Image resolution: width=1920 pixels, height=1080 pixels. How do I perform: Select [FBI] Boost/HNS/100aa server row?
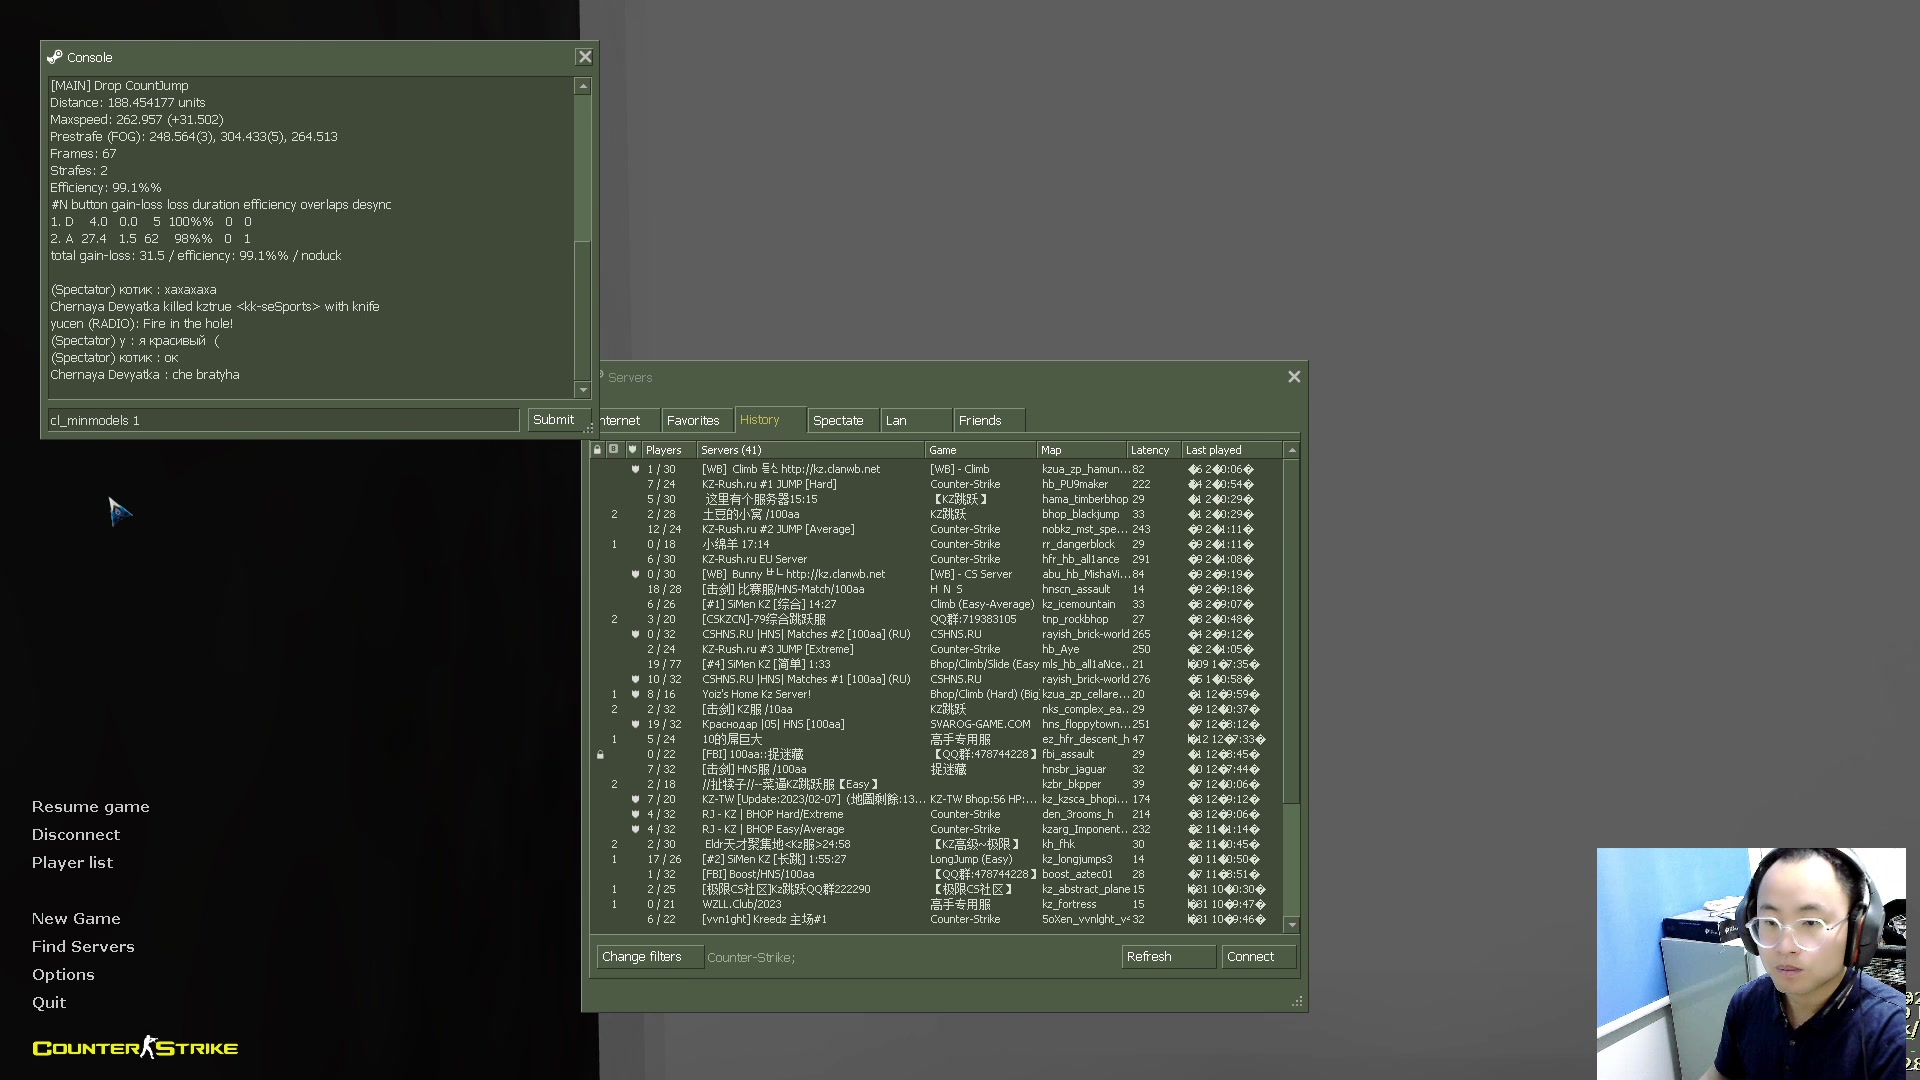tap(938, 874)
